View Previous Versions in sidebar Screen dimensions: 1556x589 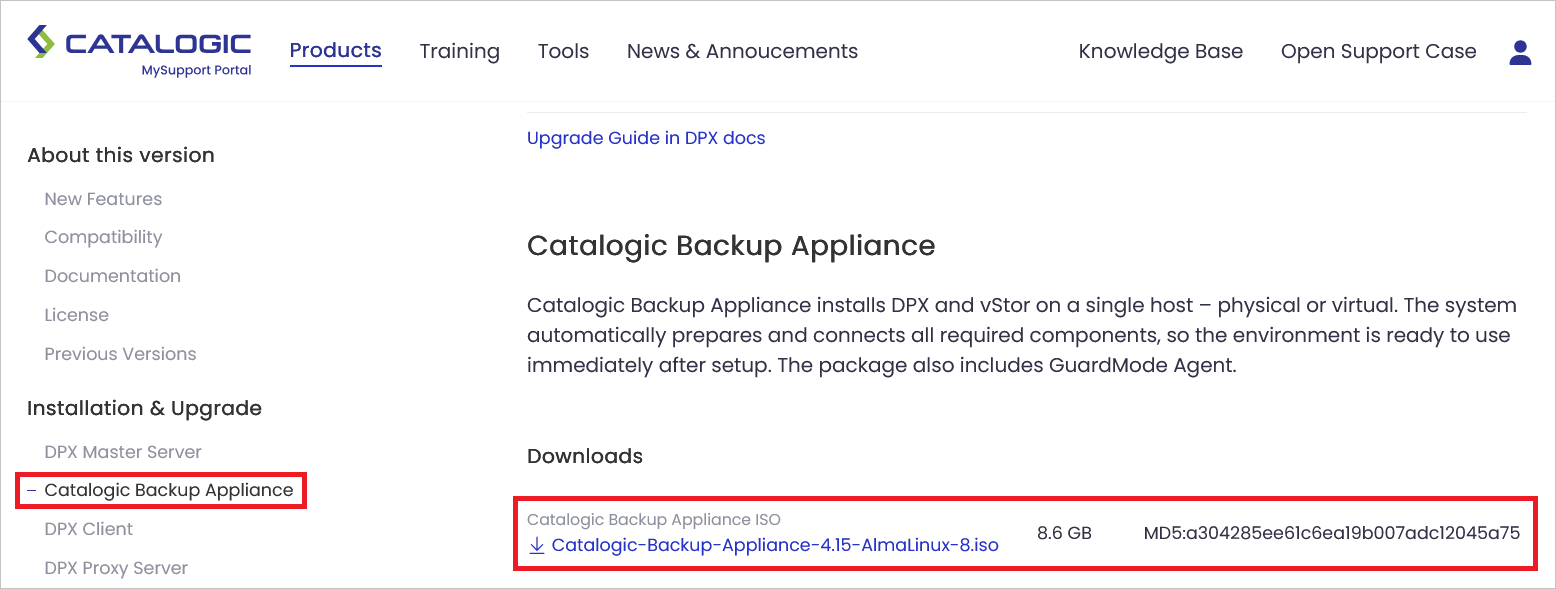120,354
